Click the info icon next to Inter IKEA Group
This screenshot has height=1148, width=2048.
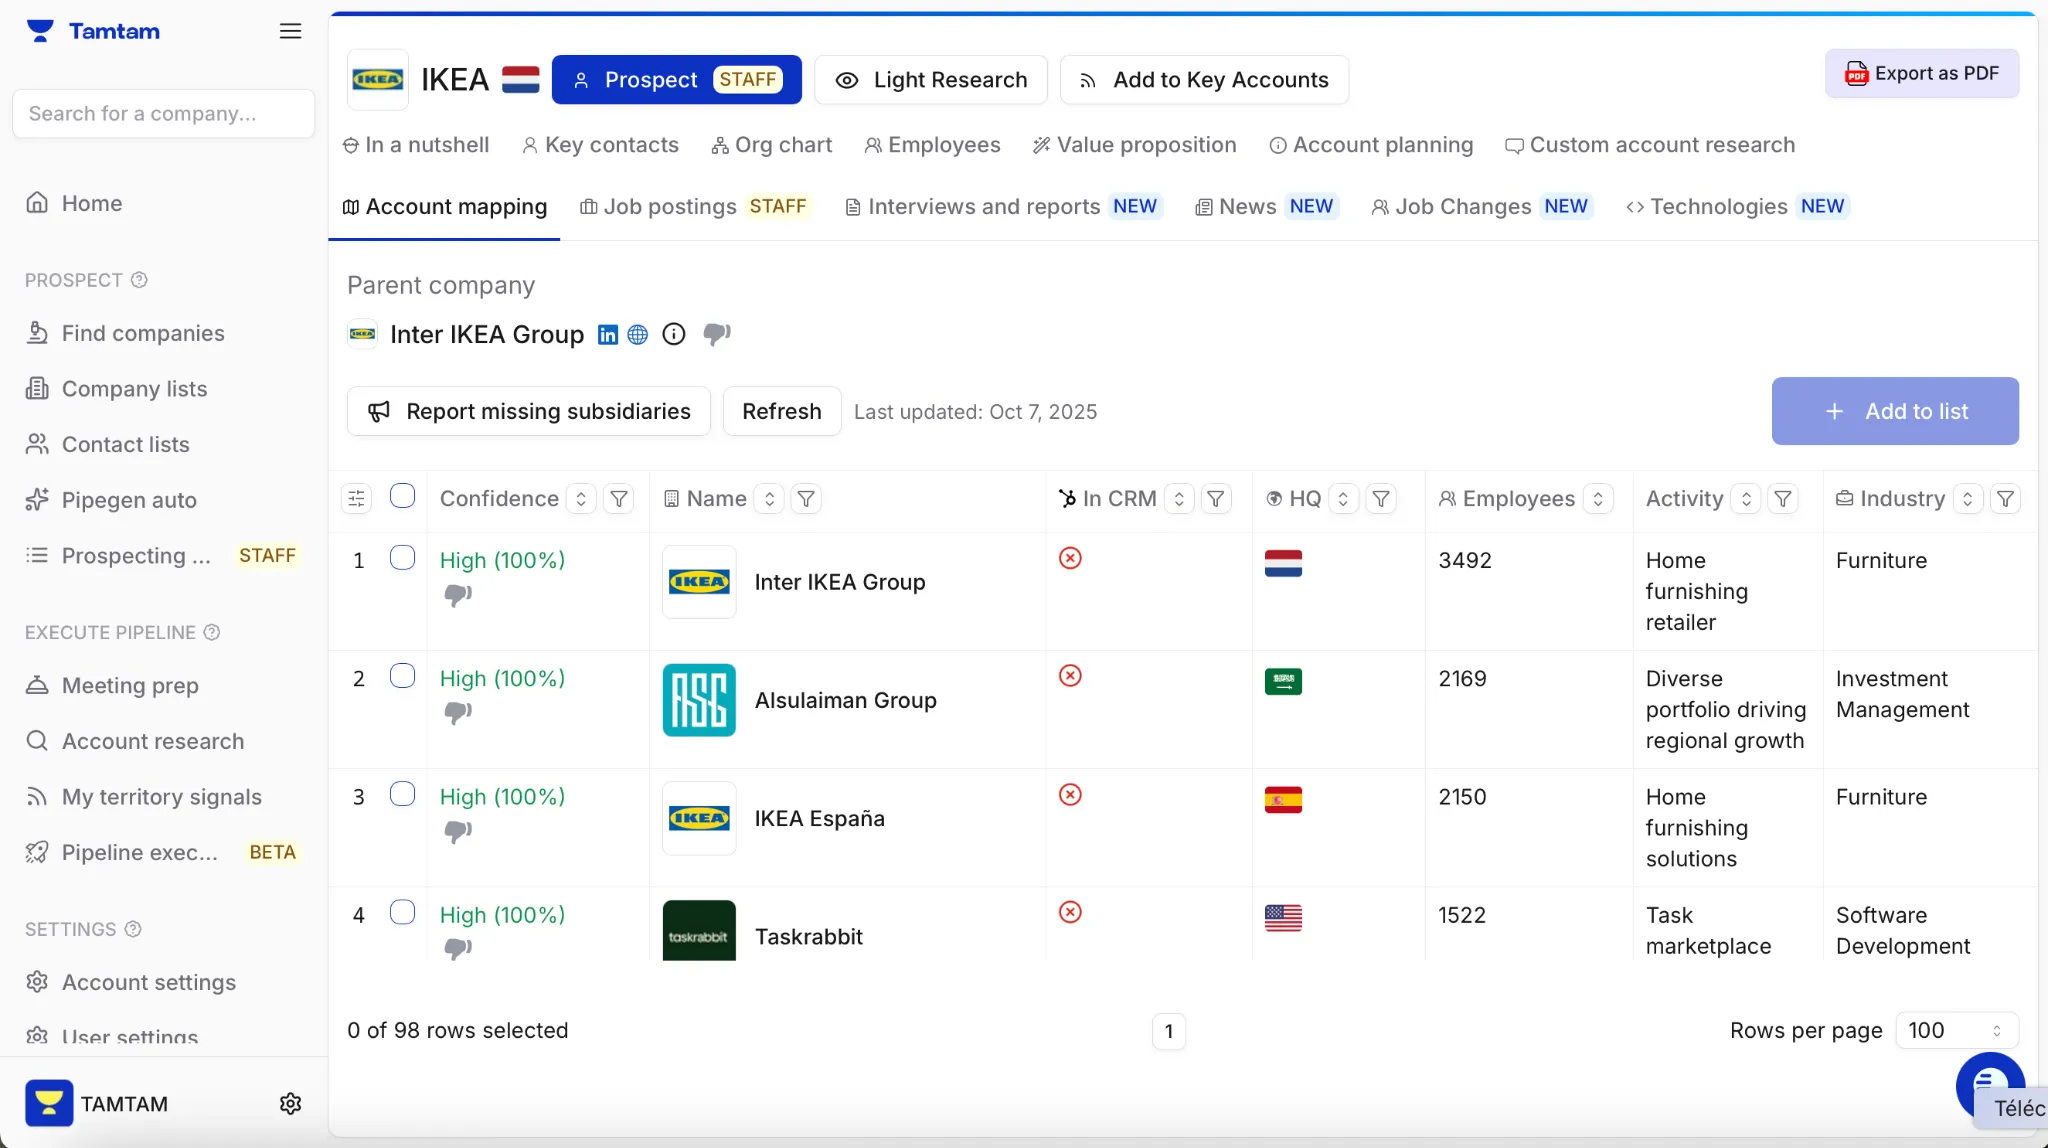[x=674, y=334]
